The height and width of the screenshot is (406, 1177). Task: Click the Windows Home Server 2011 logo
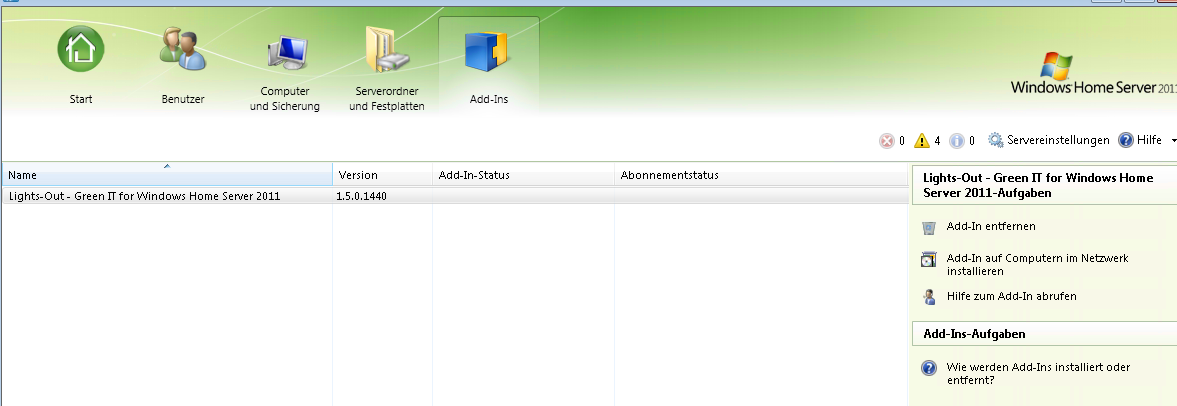click(1093, 74)
